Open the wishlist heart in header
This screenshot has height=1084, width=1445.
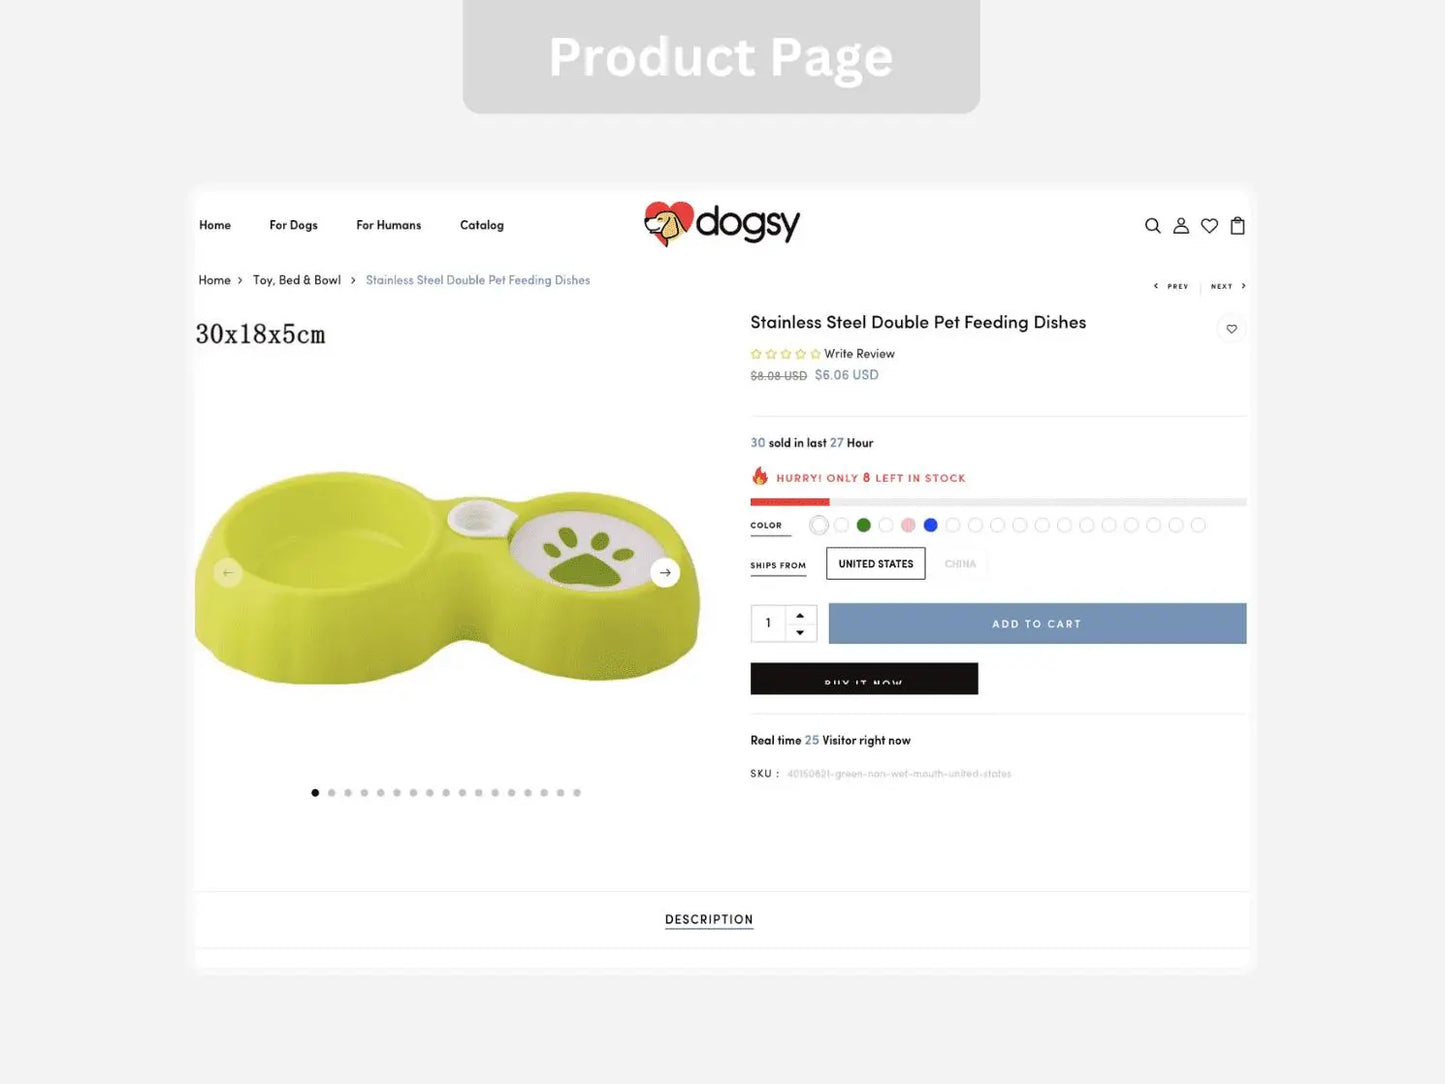pos(1209,226)
